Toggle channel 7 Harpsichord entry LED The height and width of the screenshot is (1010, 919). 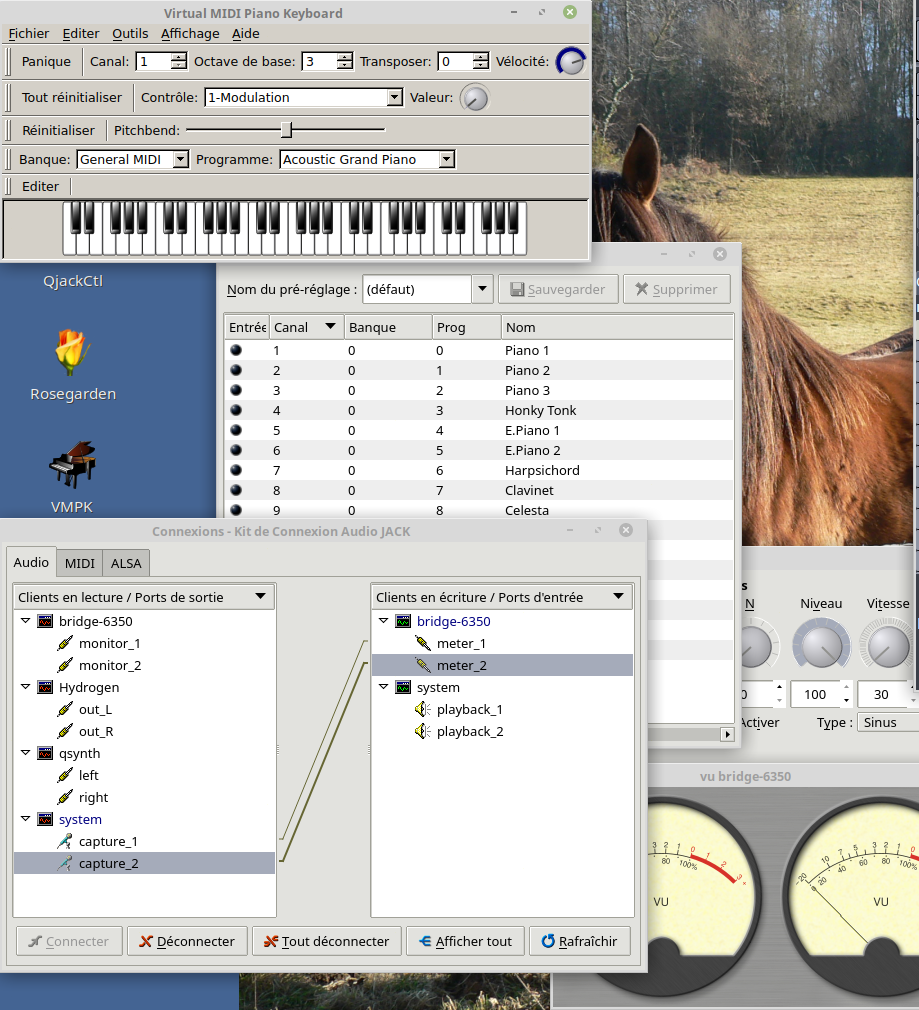[236, 470]
